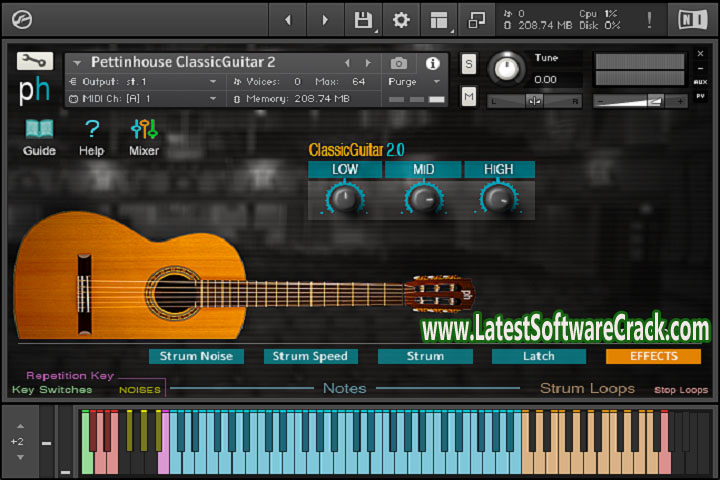Select the Strum Speed tab
The width and height of the screenshot is (720, 480).
[x=310, y=356]
